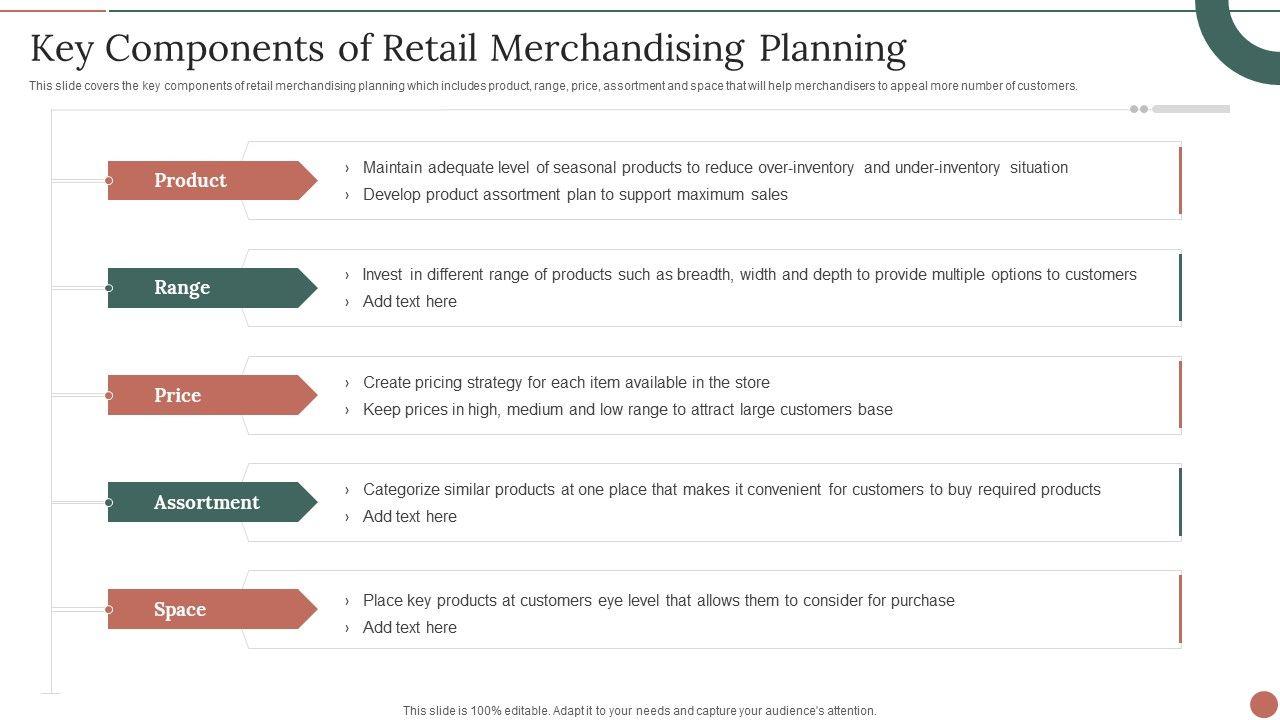Click the connector dot beside Space
Screen dimensions: 1280x720
coord(108,609)
